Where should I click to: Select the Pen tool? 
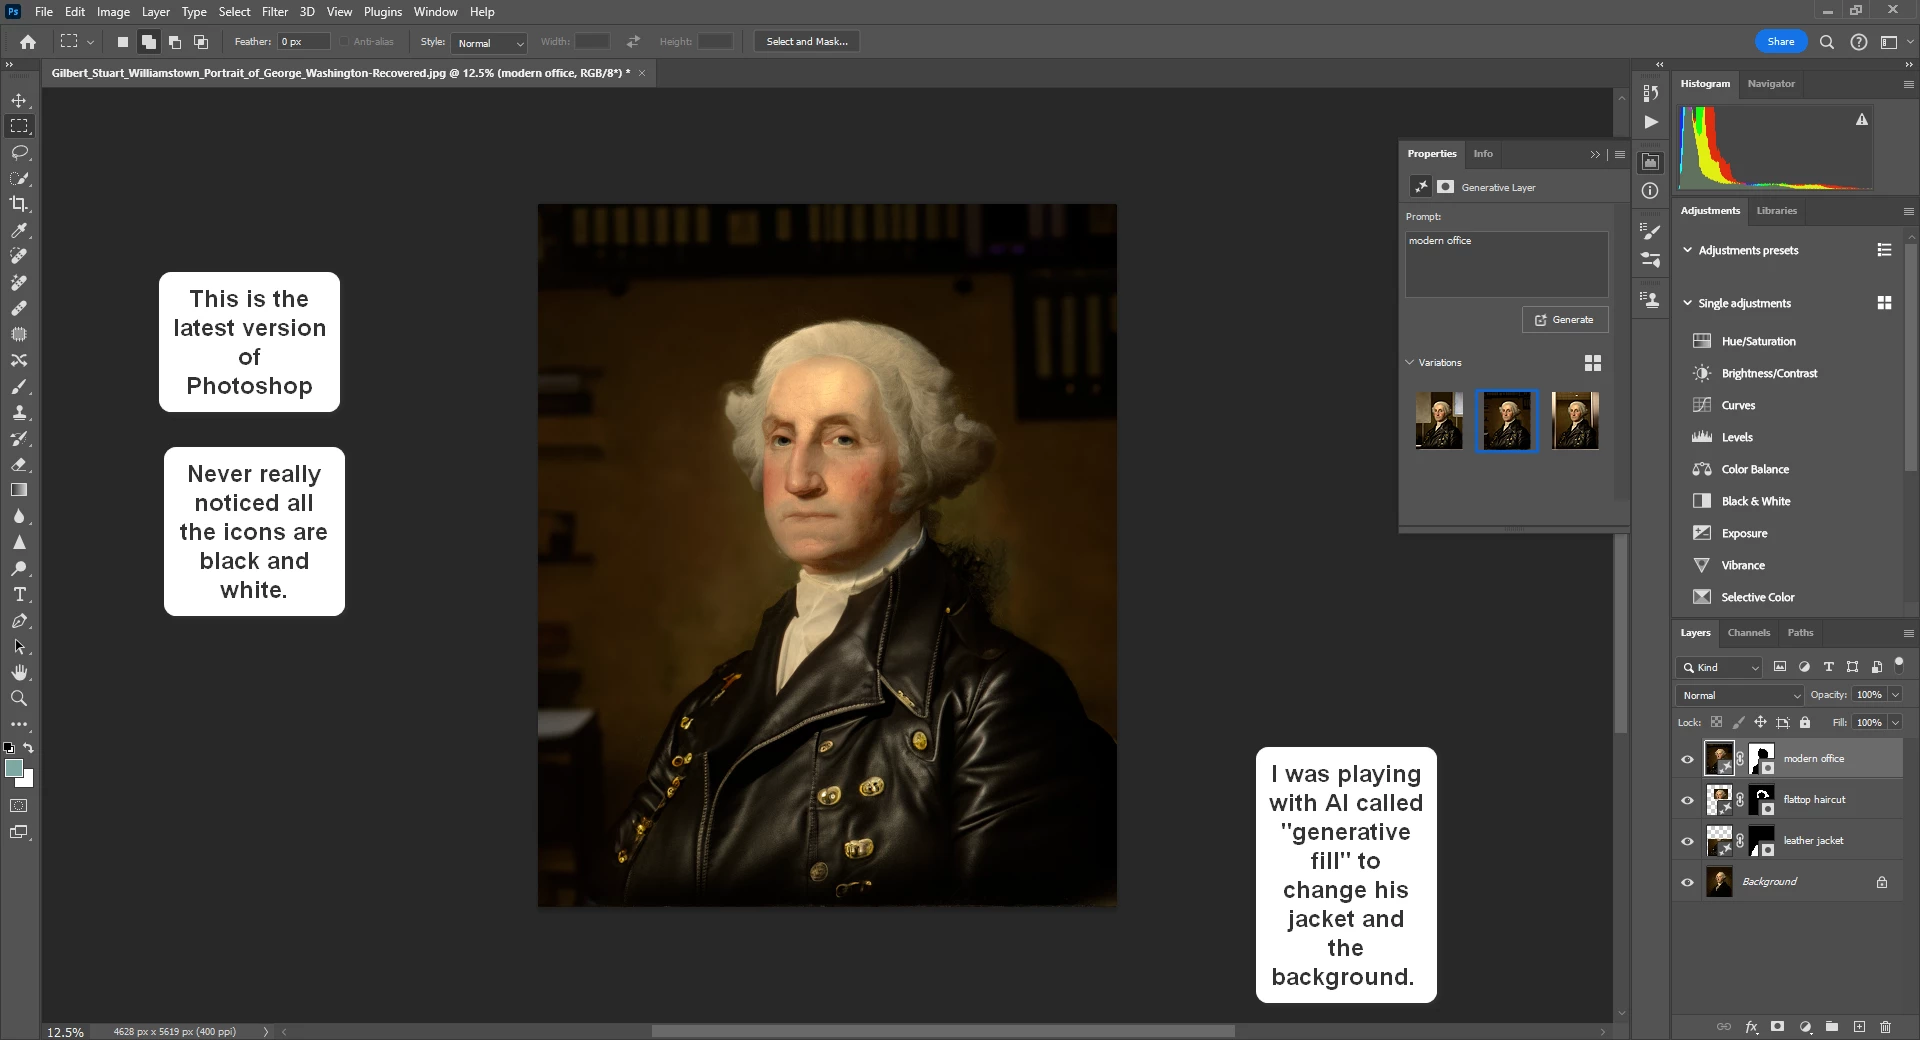point(19,620)
